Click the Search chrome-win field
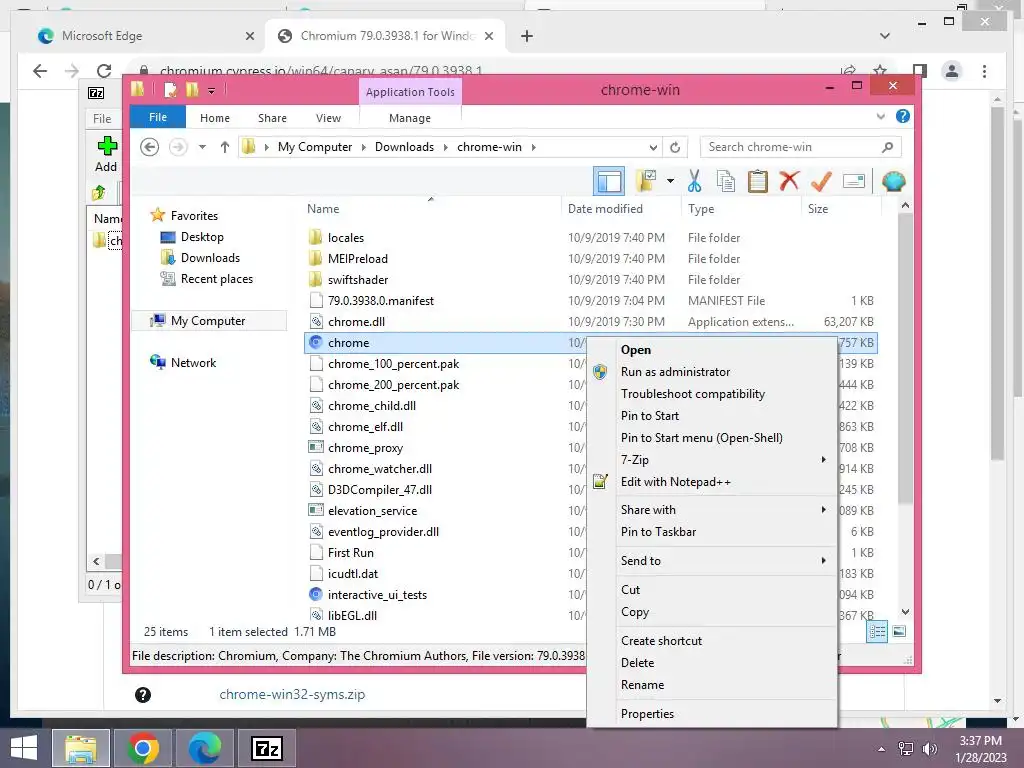Viewport: 1024px width, 768px height. pyautogui.click(x=800, y=147)
